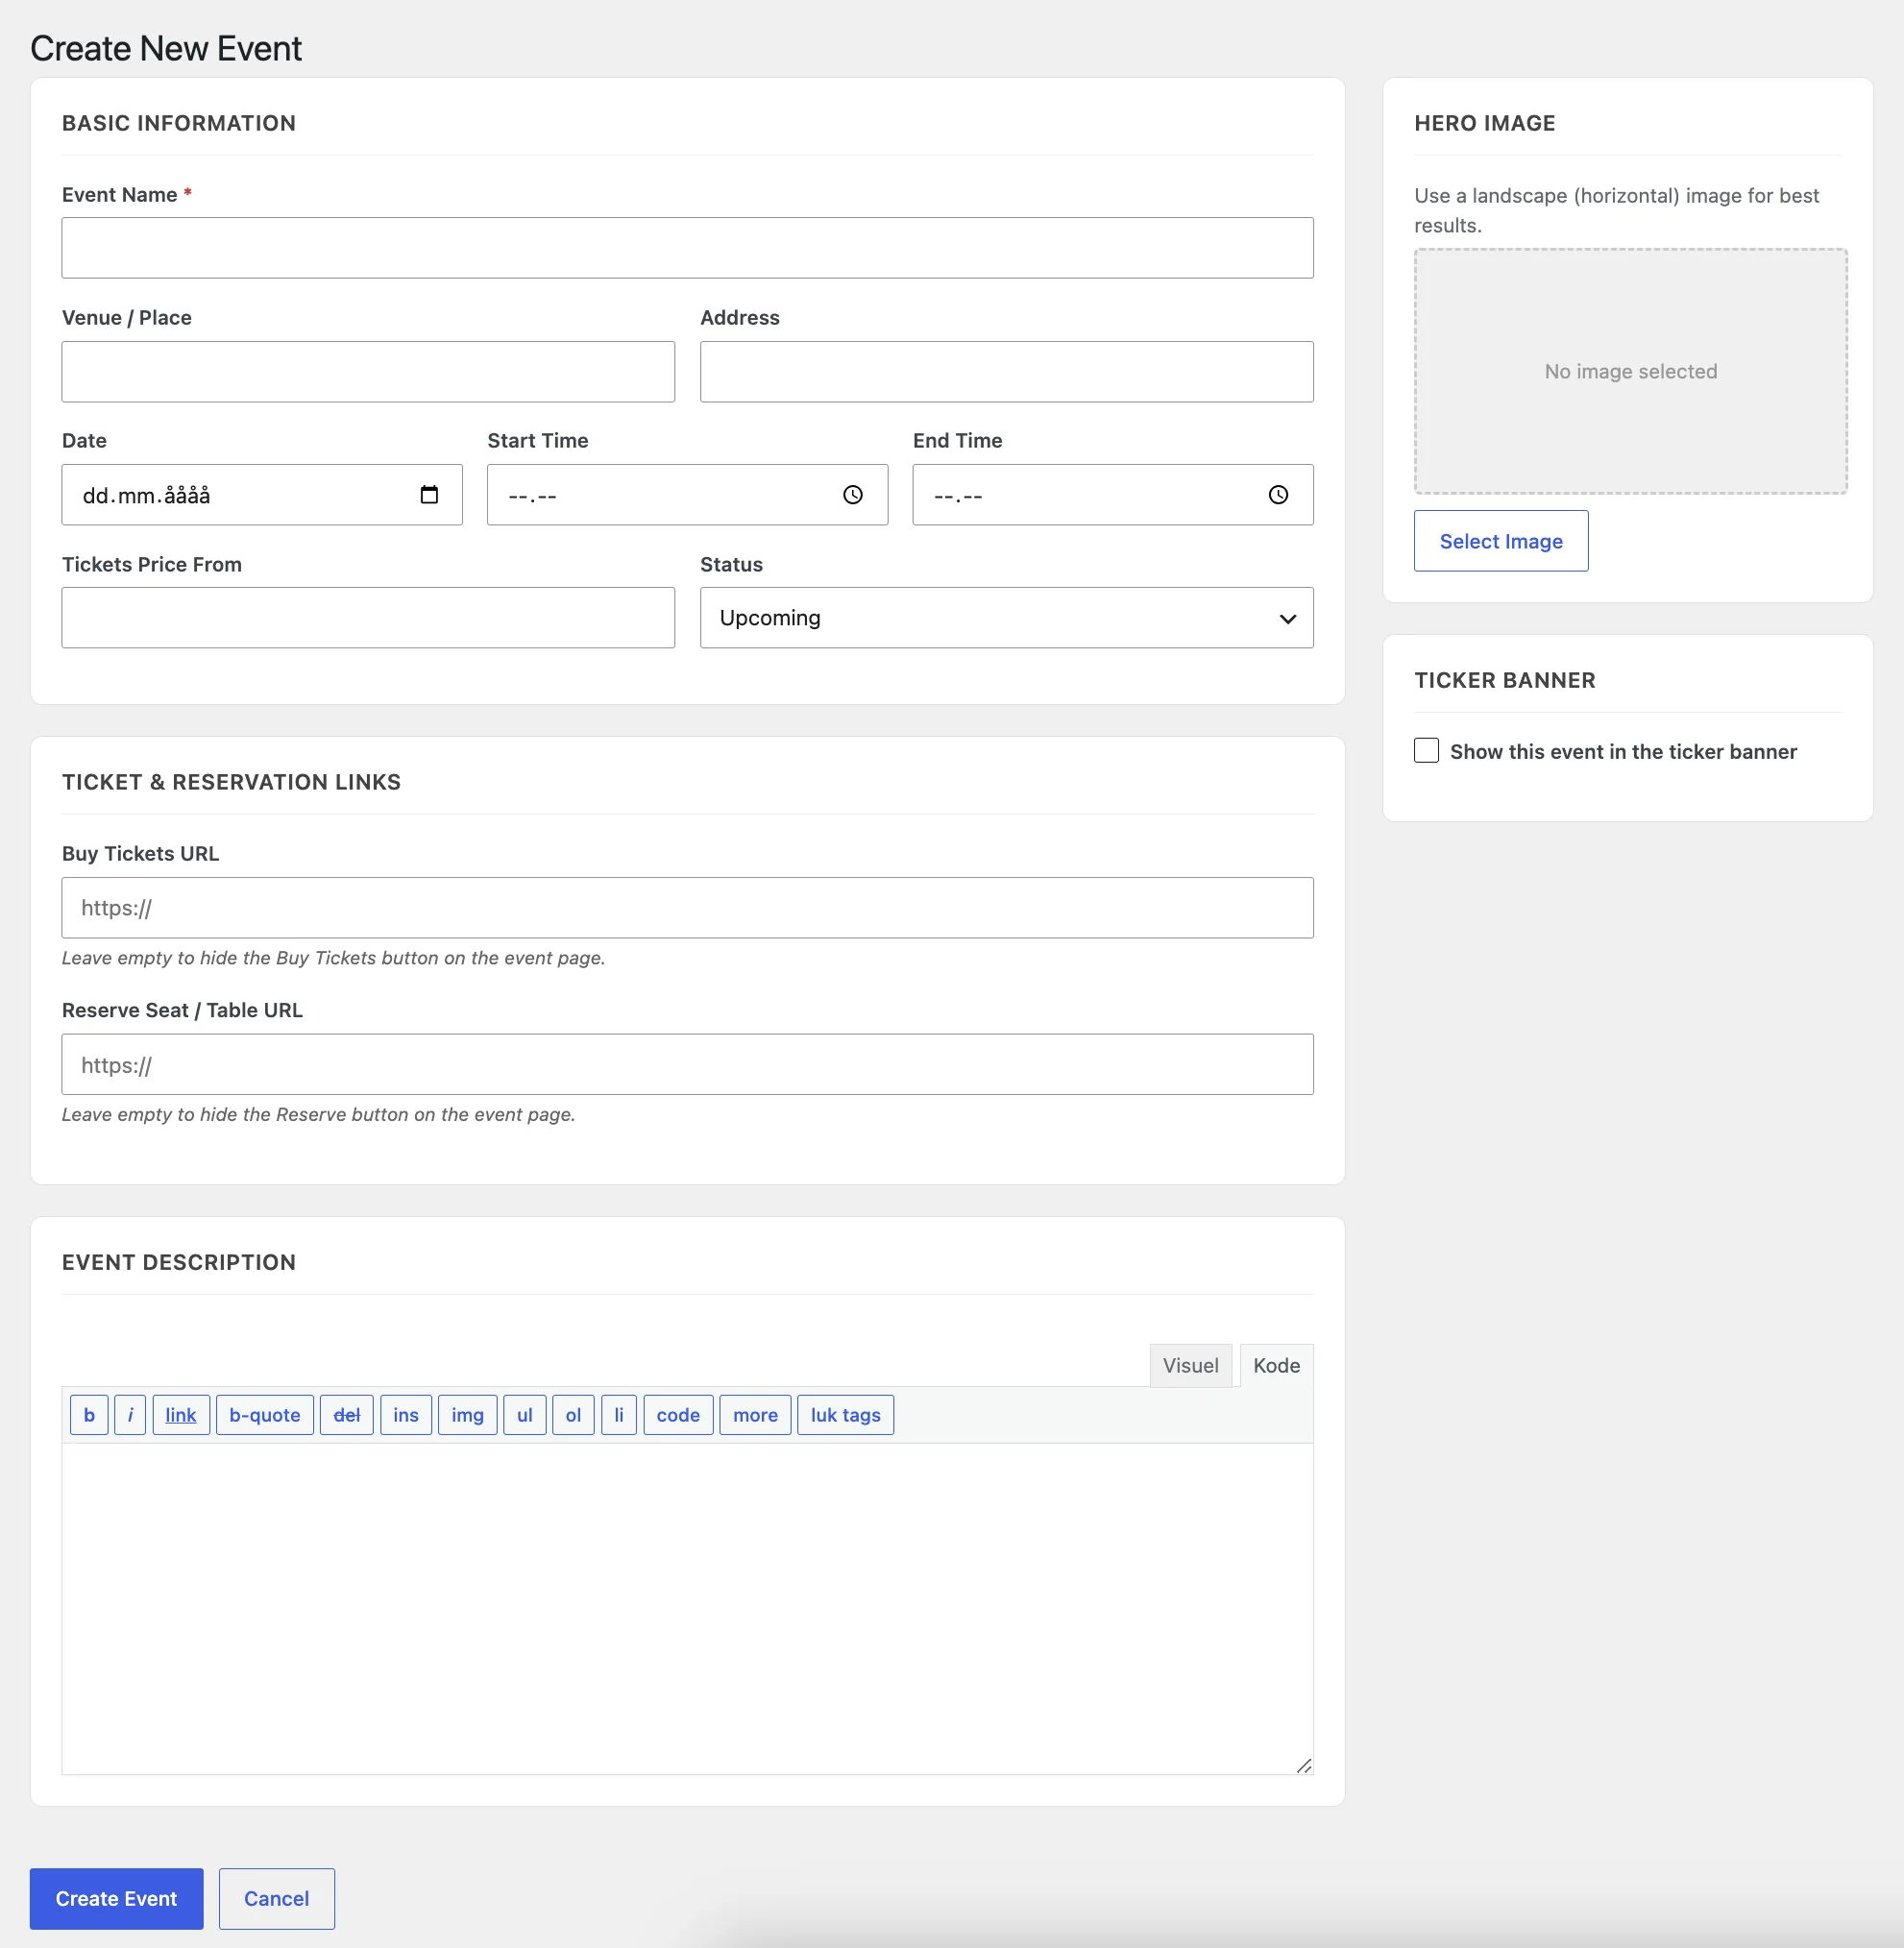Insert a link via editor toolbar
The width and height of the screenshot is (1904, 1948).
point(181,1415)
